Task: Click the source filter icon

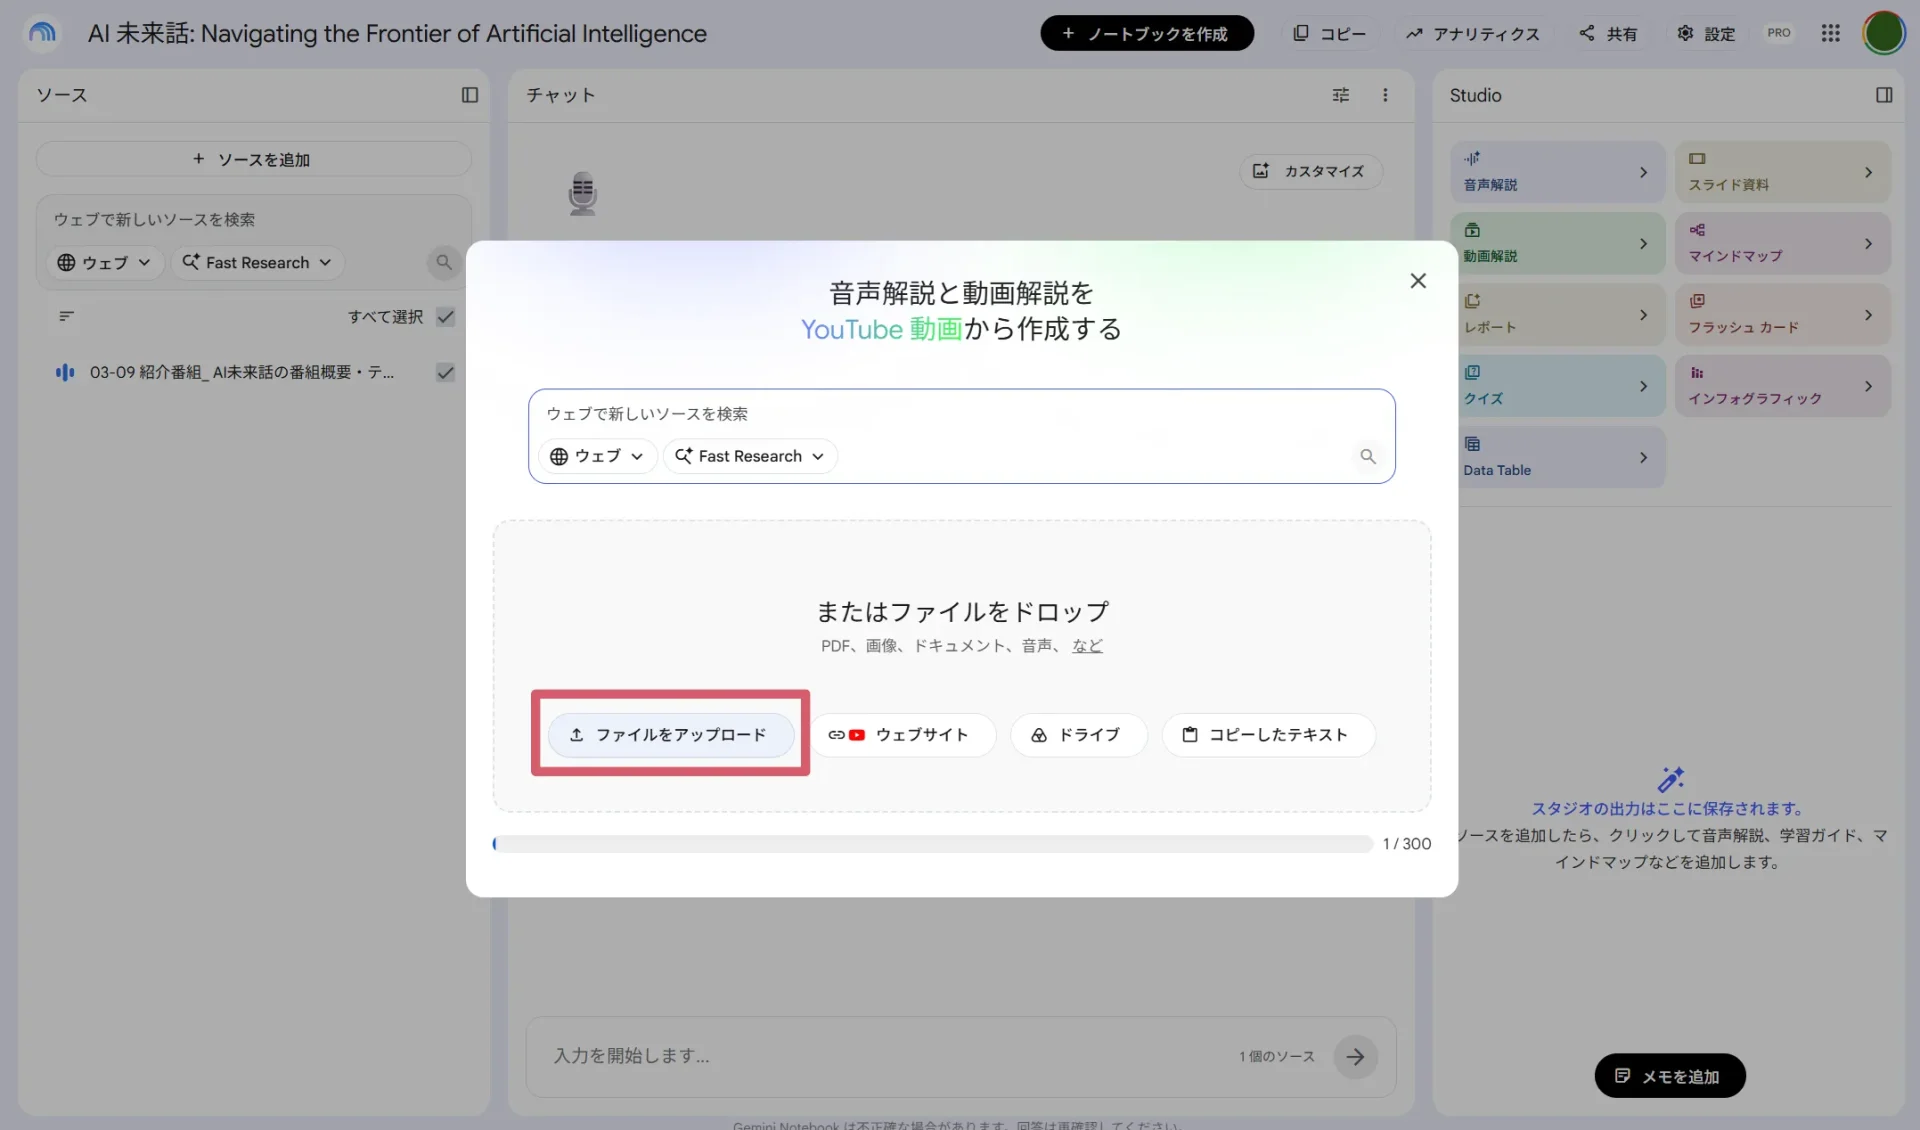Action: point(66,316)
